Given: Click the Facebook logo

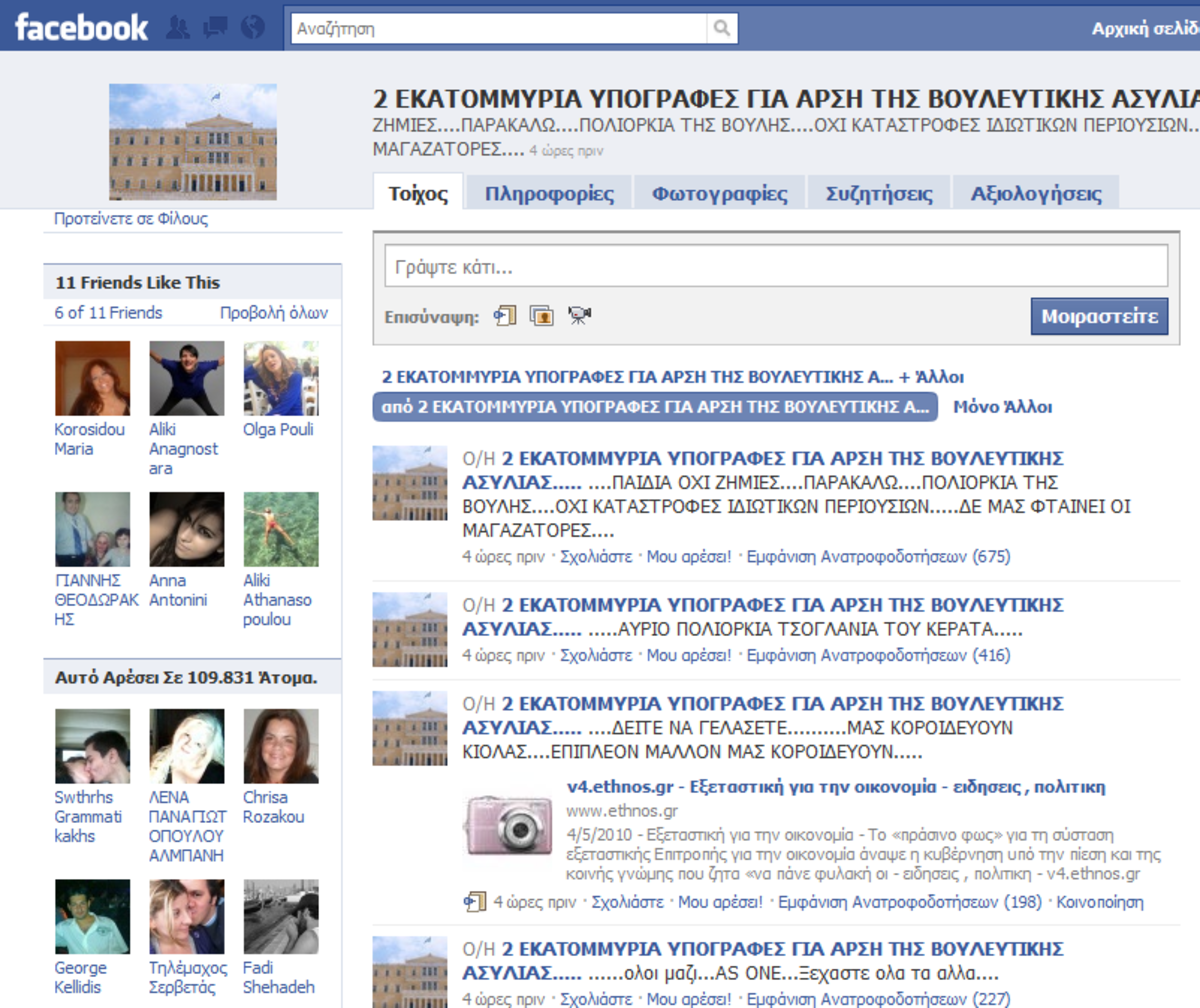Looking at the screenshot, I should [x=82, y=27].
